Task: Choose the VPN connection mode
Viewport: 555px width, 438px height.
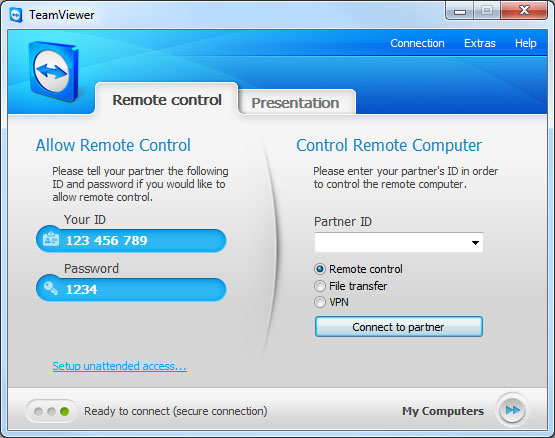Action: click(320, 302)
